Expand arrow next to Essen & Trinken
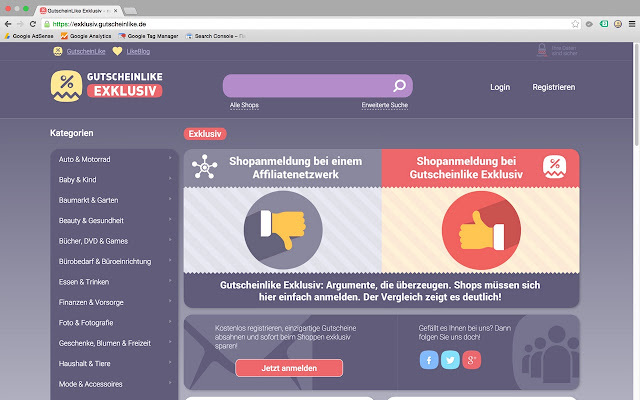 tap(170, 281)
